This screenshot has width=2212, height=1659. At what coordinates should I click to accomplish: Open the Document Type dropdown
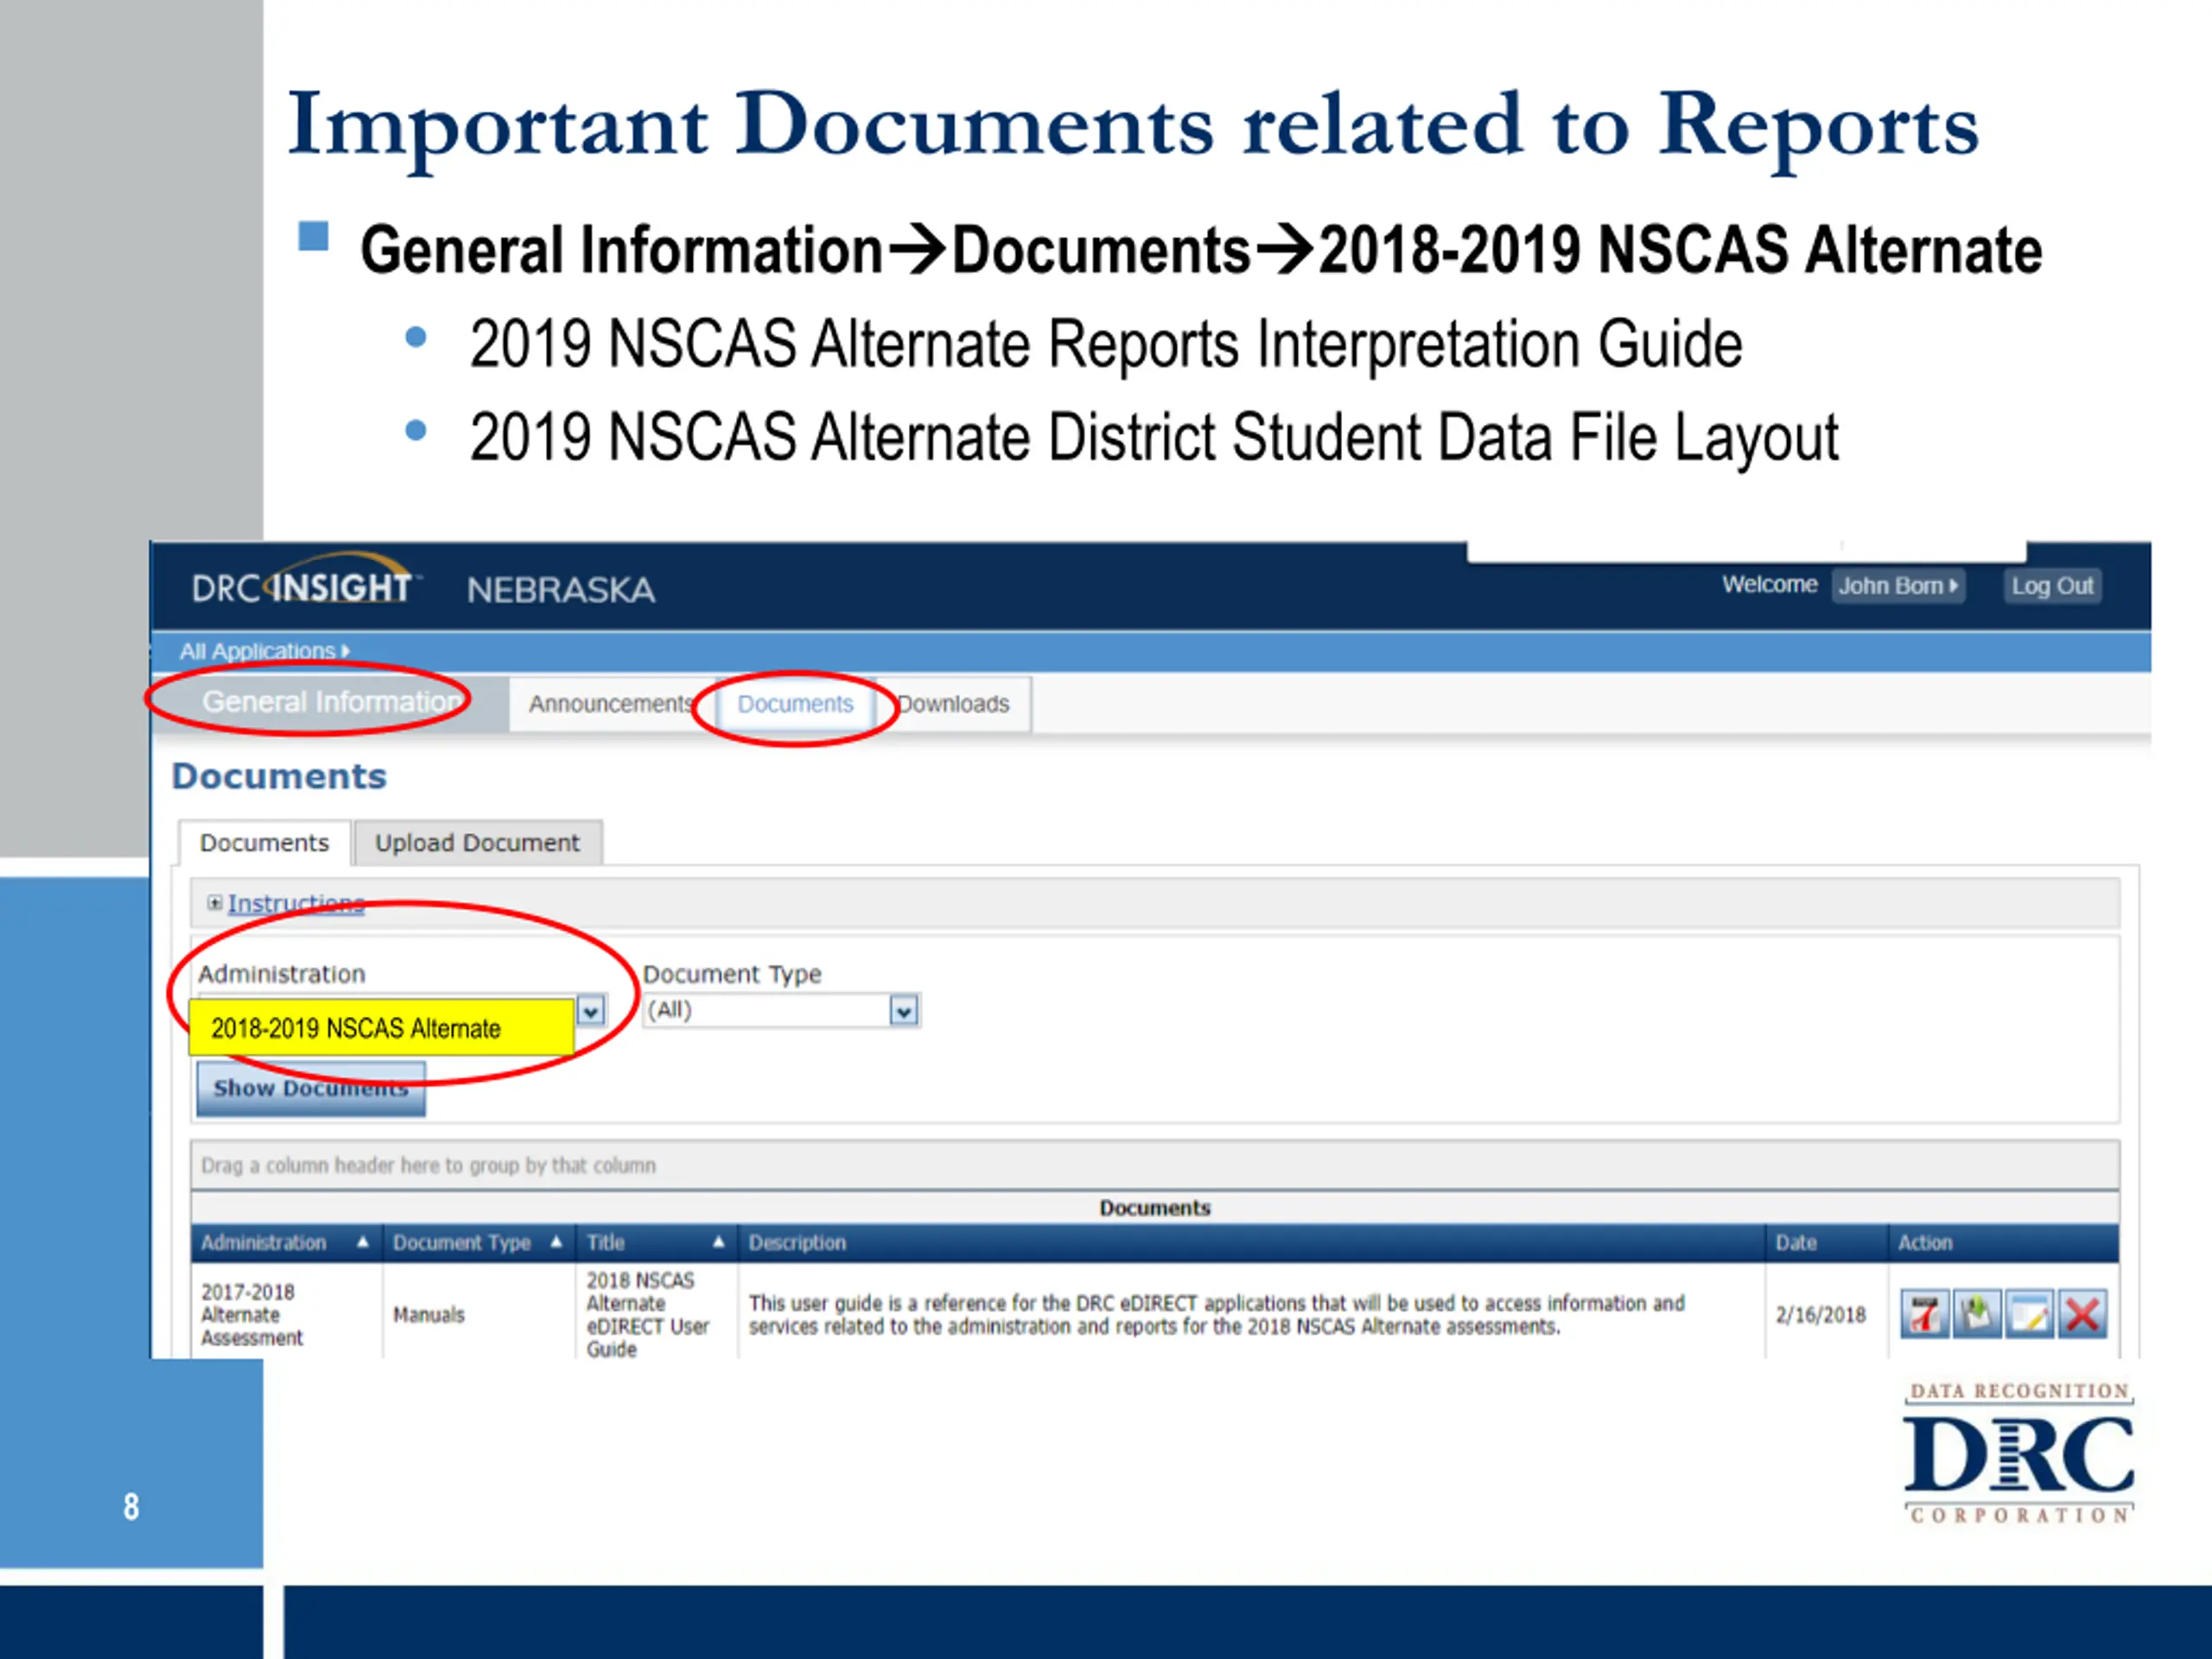click(782, 1010)
